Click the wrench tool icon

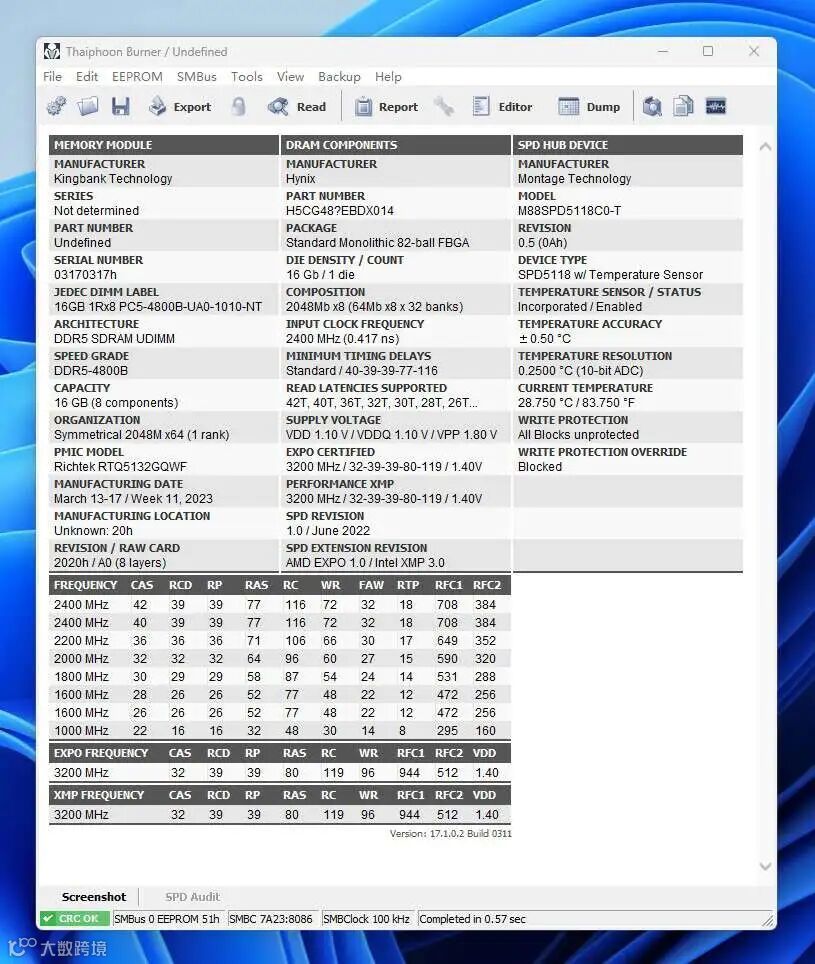point(444,106)
